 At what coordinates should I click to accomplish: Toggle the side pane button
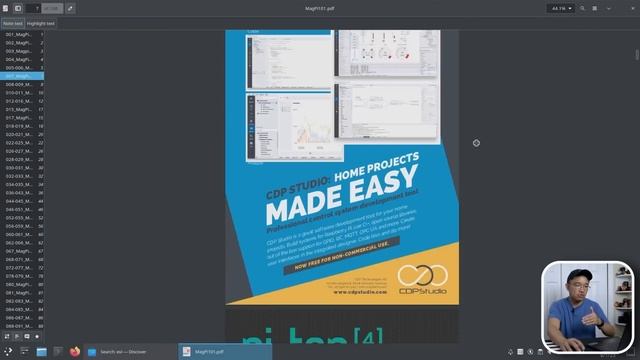tap(18, 8)
